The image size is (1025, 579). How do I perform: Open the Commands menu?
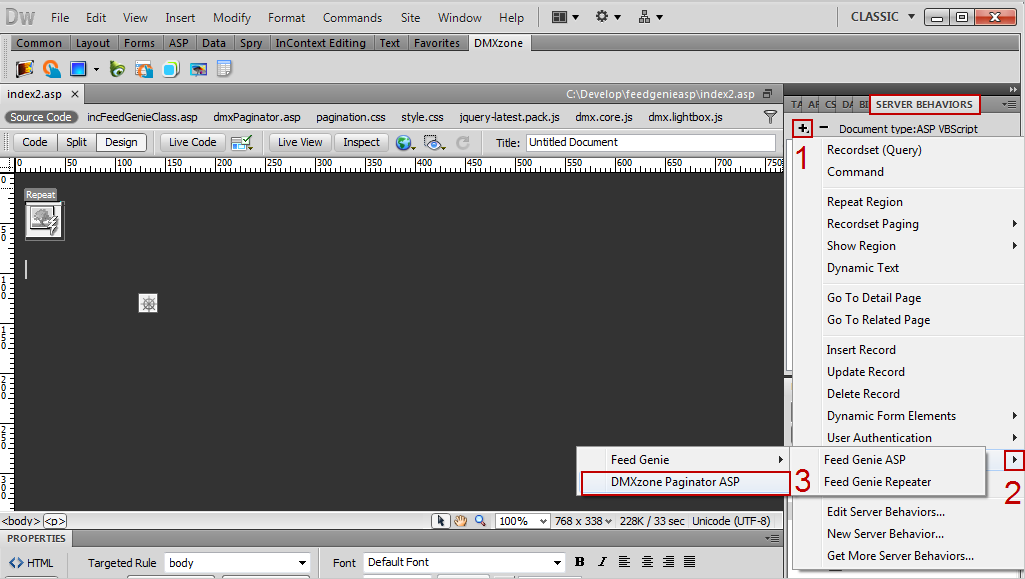pos(352,18)
